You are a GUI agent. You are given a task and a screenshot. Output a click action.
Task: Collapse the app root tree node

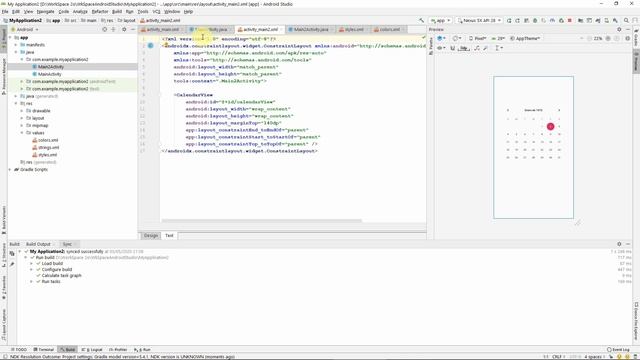click(10, 38)
